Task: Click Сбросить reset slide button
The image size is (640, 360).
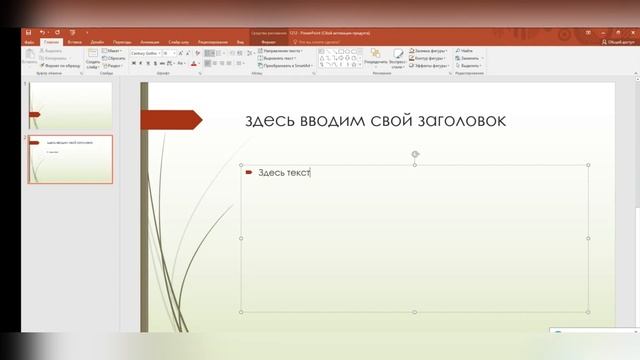Action: point(114,58)
